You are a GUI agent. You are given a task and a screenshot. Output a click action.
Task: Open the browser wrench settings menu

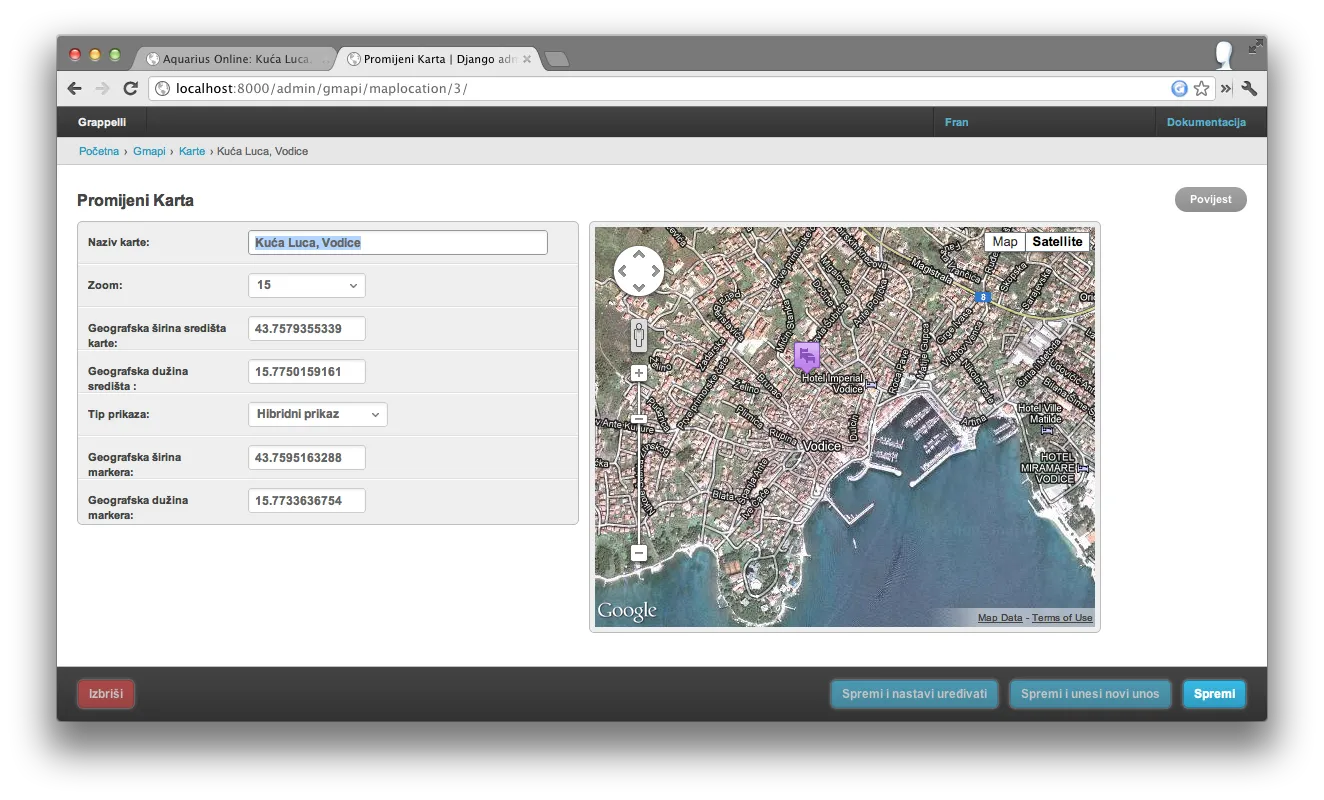coord(1249,89)
